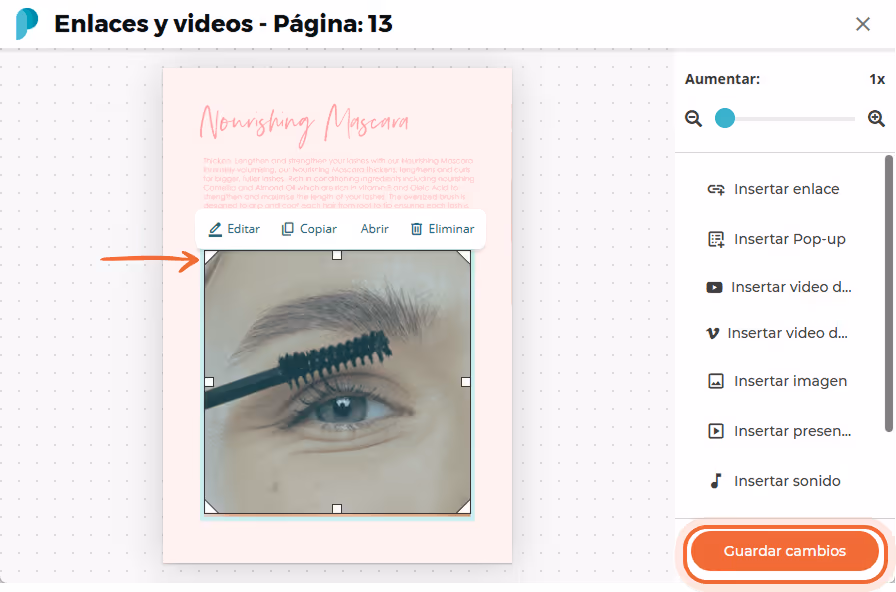Close the Enlaces y videos dialog
Viewport: 896px width, 592px height.
(863, 24)
